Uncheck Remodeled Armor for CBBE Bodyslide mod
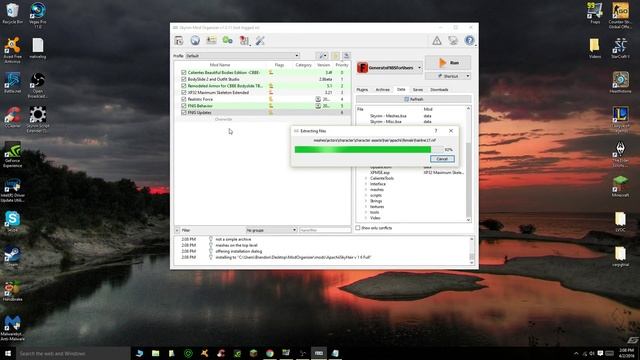Viewport: 640px width, 360px height. (x=184, y=86)
